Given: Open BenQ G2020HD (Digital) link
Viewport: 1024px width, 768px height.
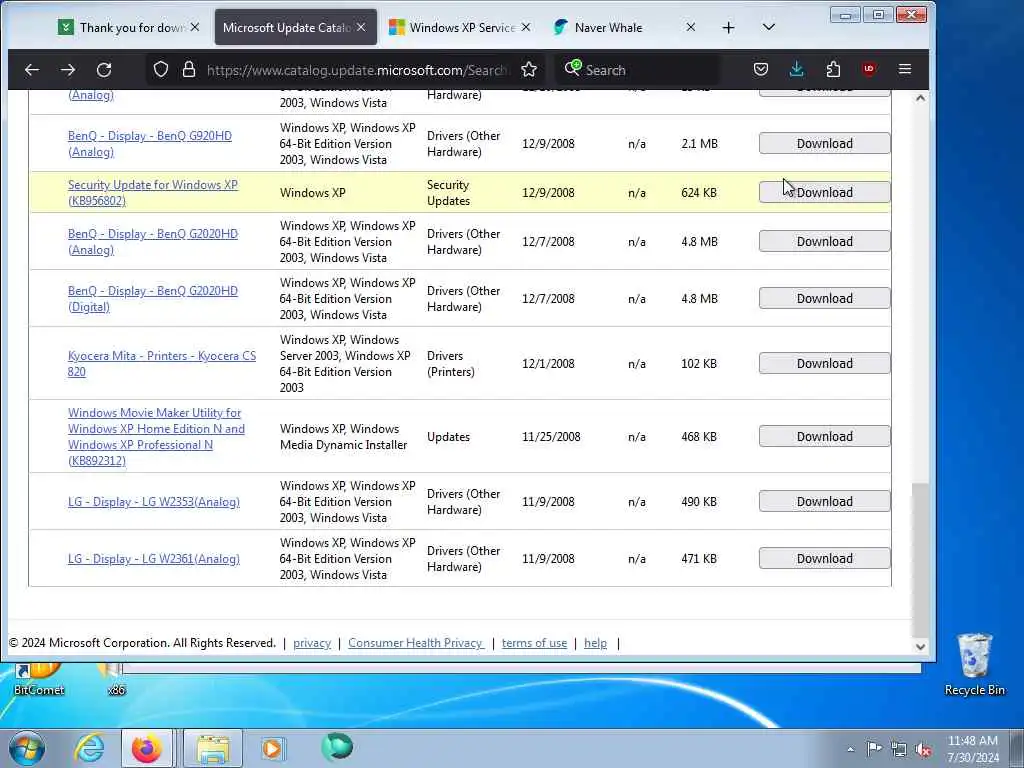Looking at the screenshot, I should (x=153, y=298).
